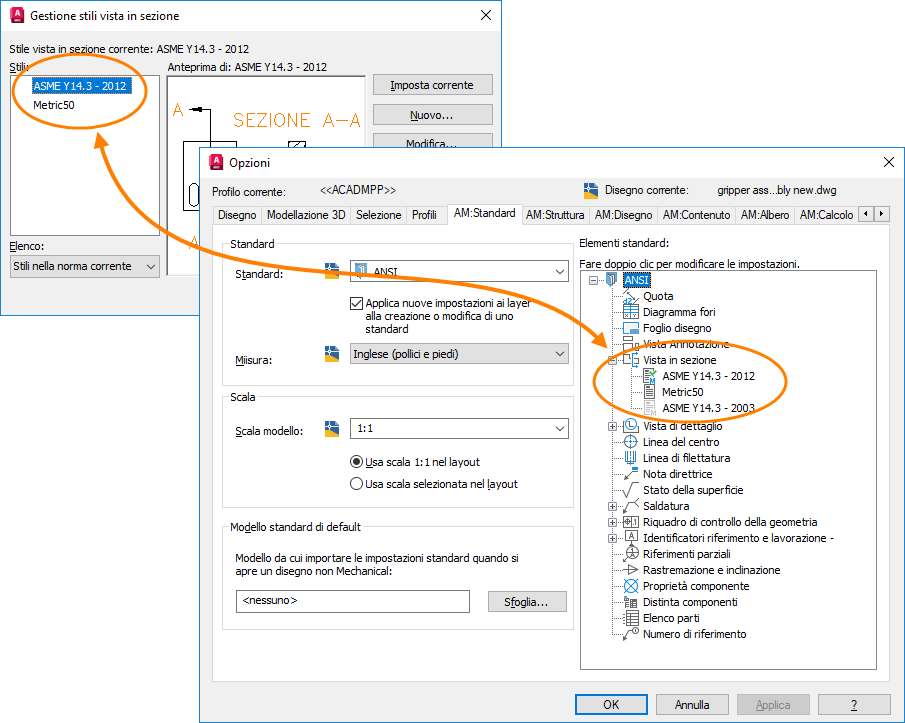The height and width of the screenshot is (723, 905).
Task: Open the AM:Calcolo tab
Action: pyautogui.click(x=826, y=215)
